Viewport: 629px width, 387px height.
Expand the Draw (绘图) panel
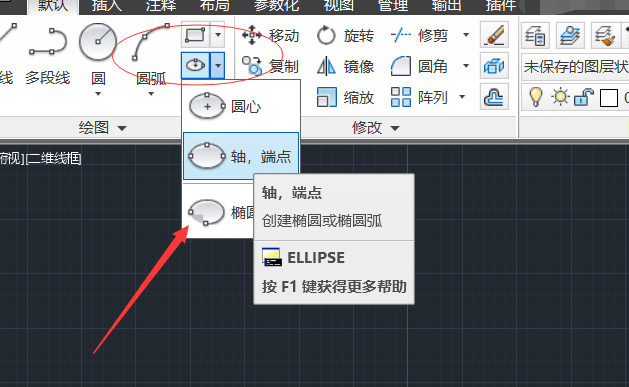pos(103,128)
